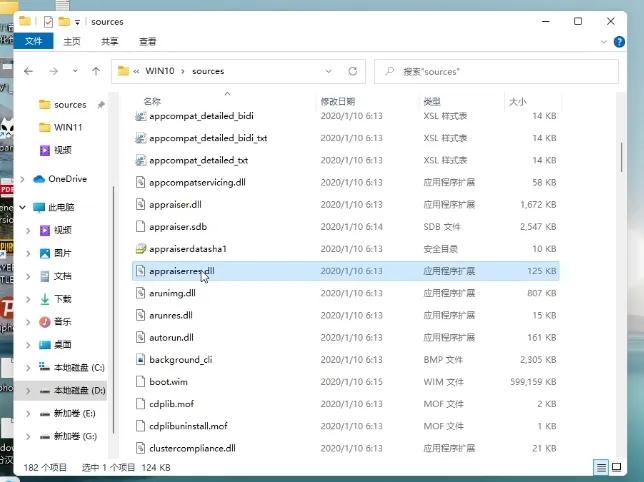Select 新加卷 (G:) drive
The width and height of the screenshot is (644, 482).
point(69,436)
